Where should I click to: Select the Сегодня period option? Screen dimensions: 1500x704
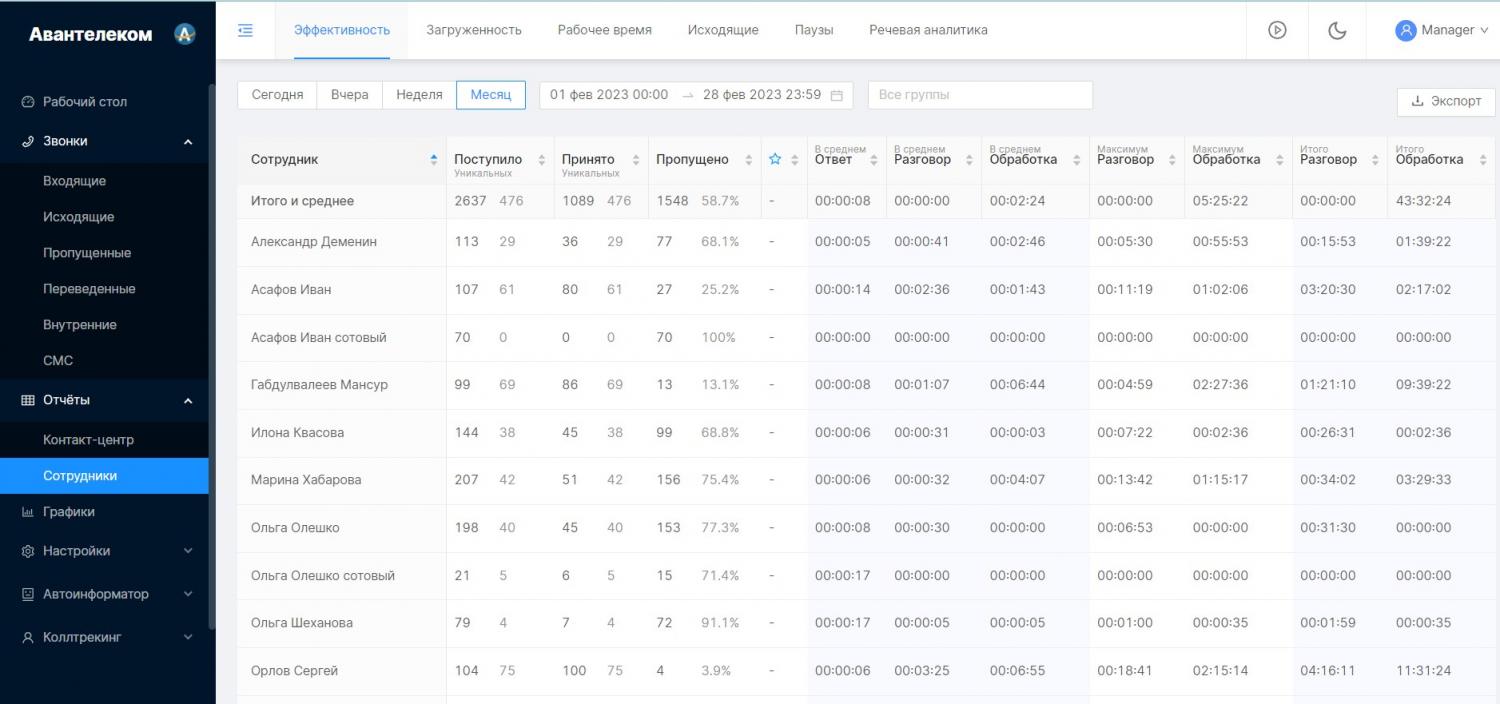277,95
